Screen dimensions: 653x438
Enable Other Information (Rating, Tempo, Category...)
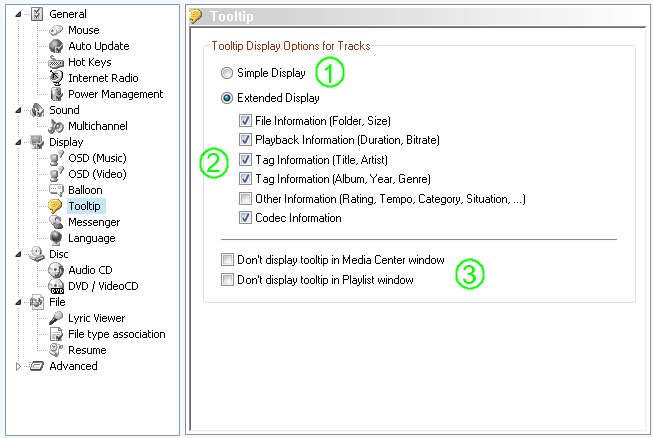point(245,199)
